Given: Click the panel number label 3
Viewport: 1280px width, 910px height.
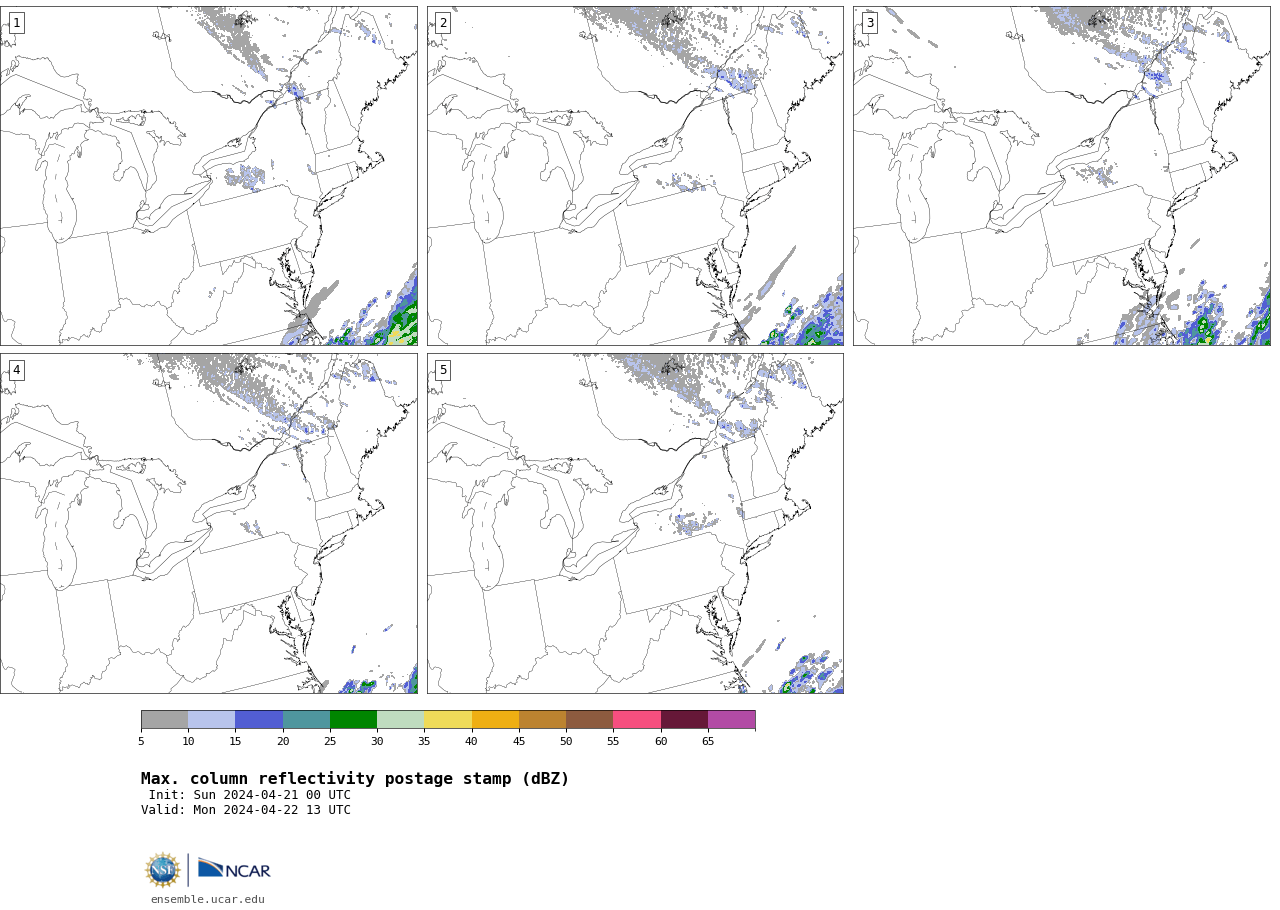Looking at the screenshot, I should pos(870,23).
